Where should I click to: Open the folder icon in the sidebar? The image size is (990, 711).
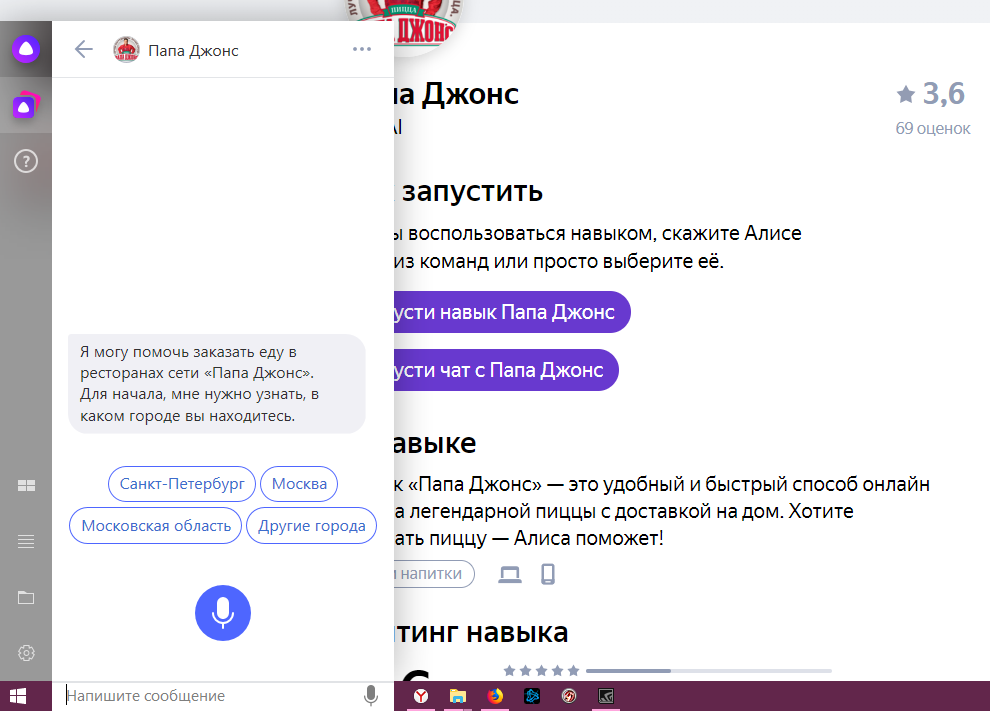pyautogui.click(x=26, y=597)
